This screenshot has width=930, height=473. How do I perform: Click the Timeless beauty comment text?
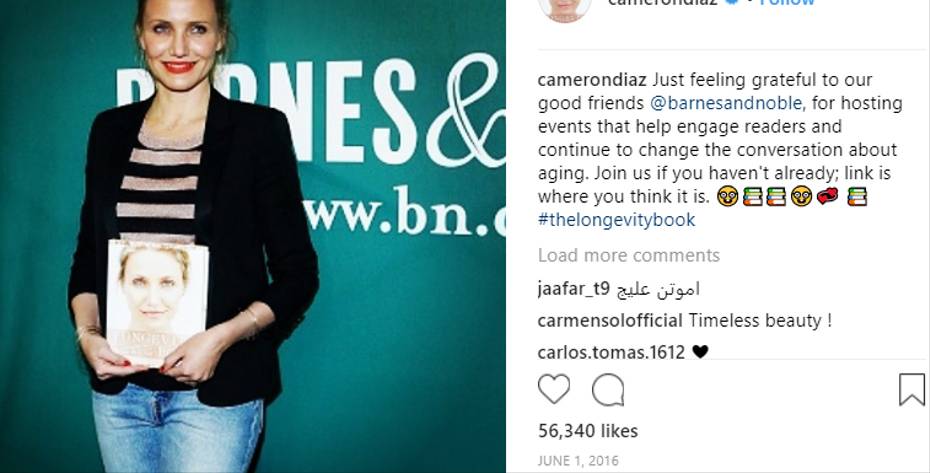(760, 321)
